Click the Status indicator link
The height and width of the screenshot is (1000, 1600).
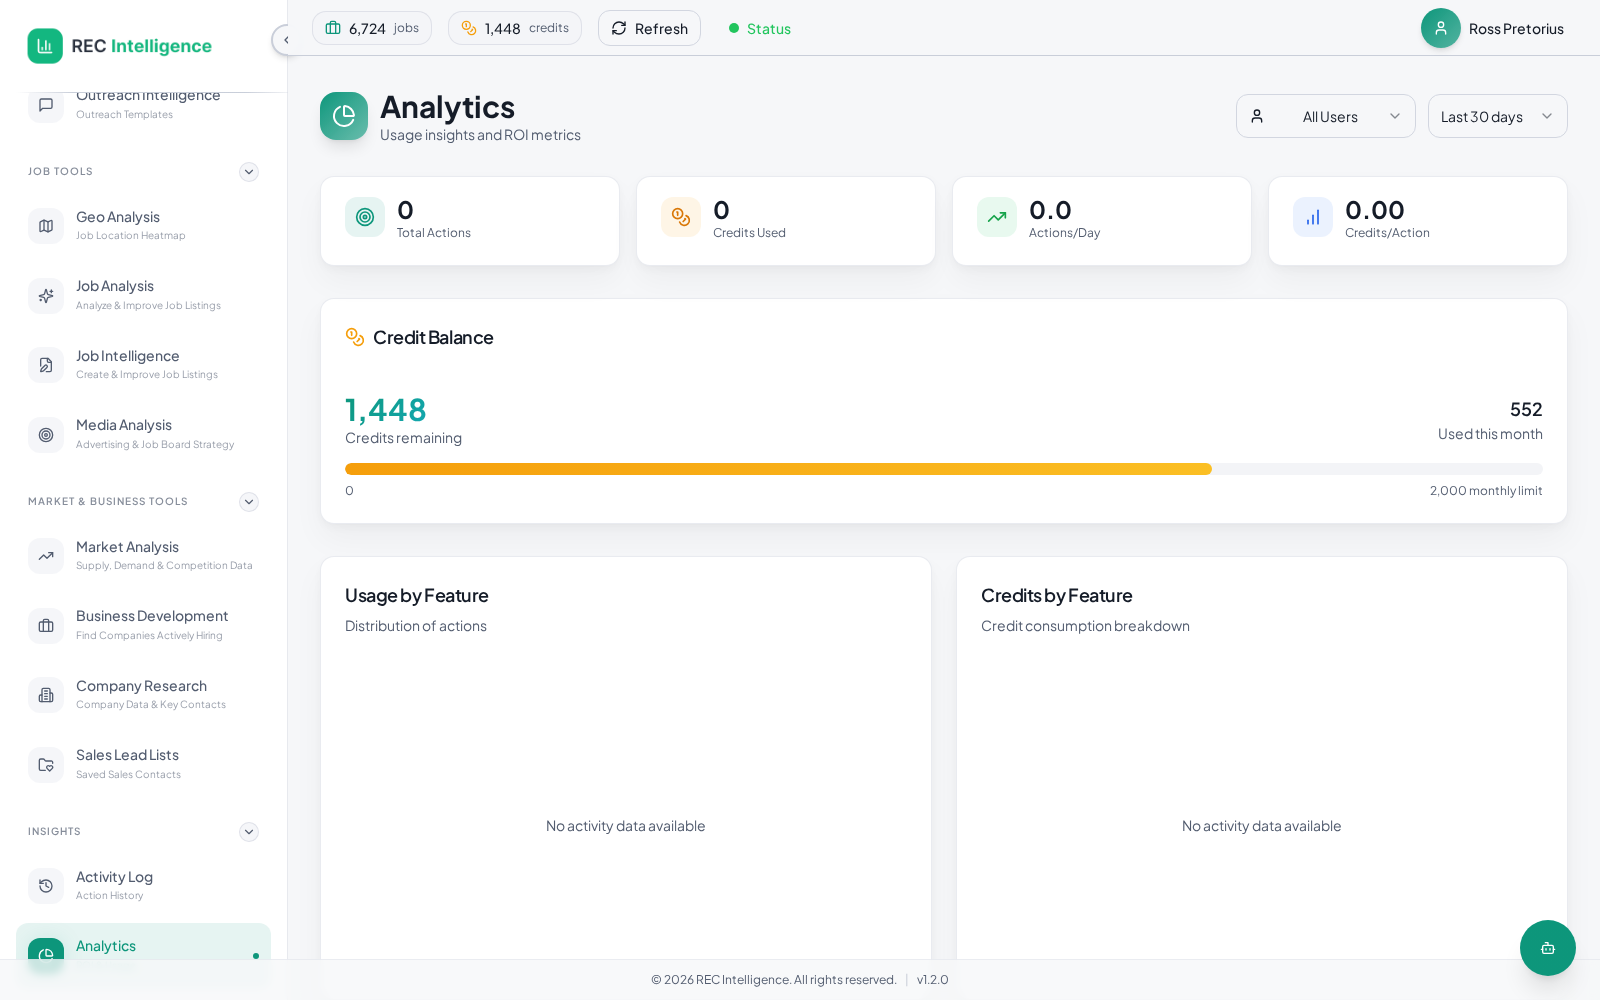(760, 28)
